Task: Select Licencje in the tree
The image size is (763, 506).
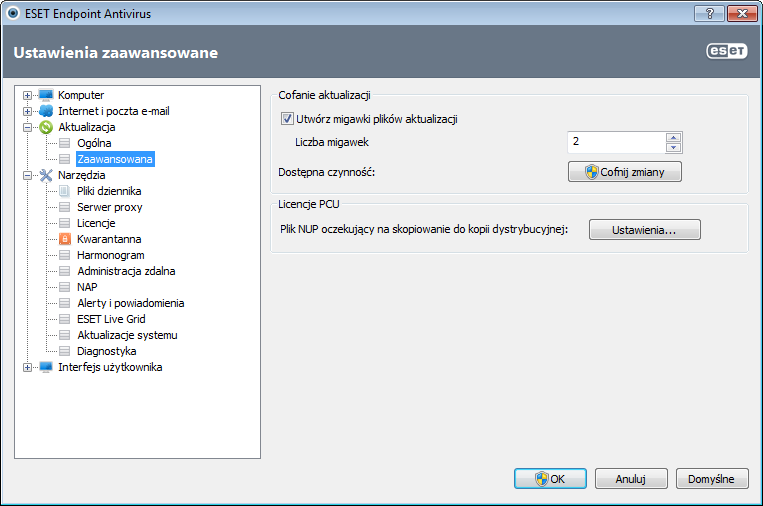Action: coord(96,223)
